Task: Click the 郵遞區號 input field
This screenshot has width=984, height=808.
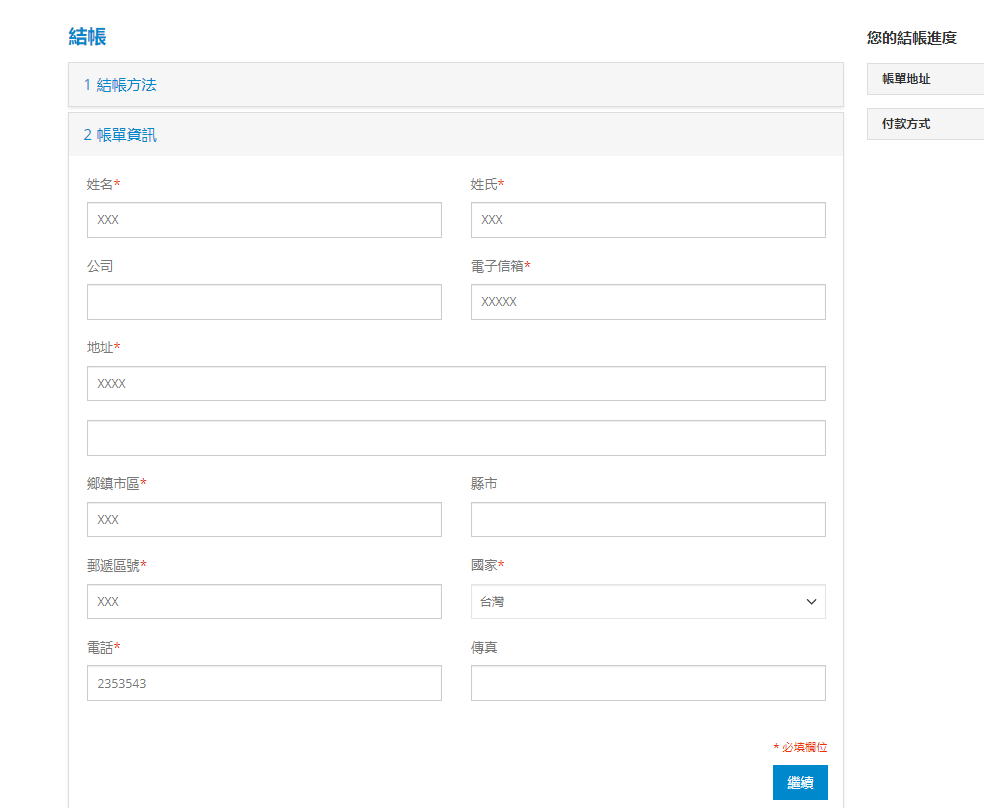Action: [264, 602]
